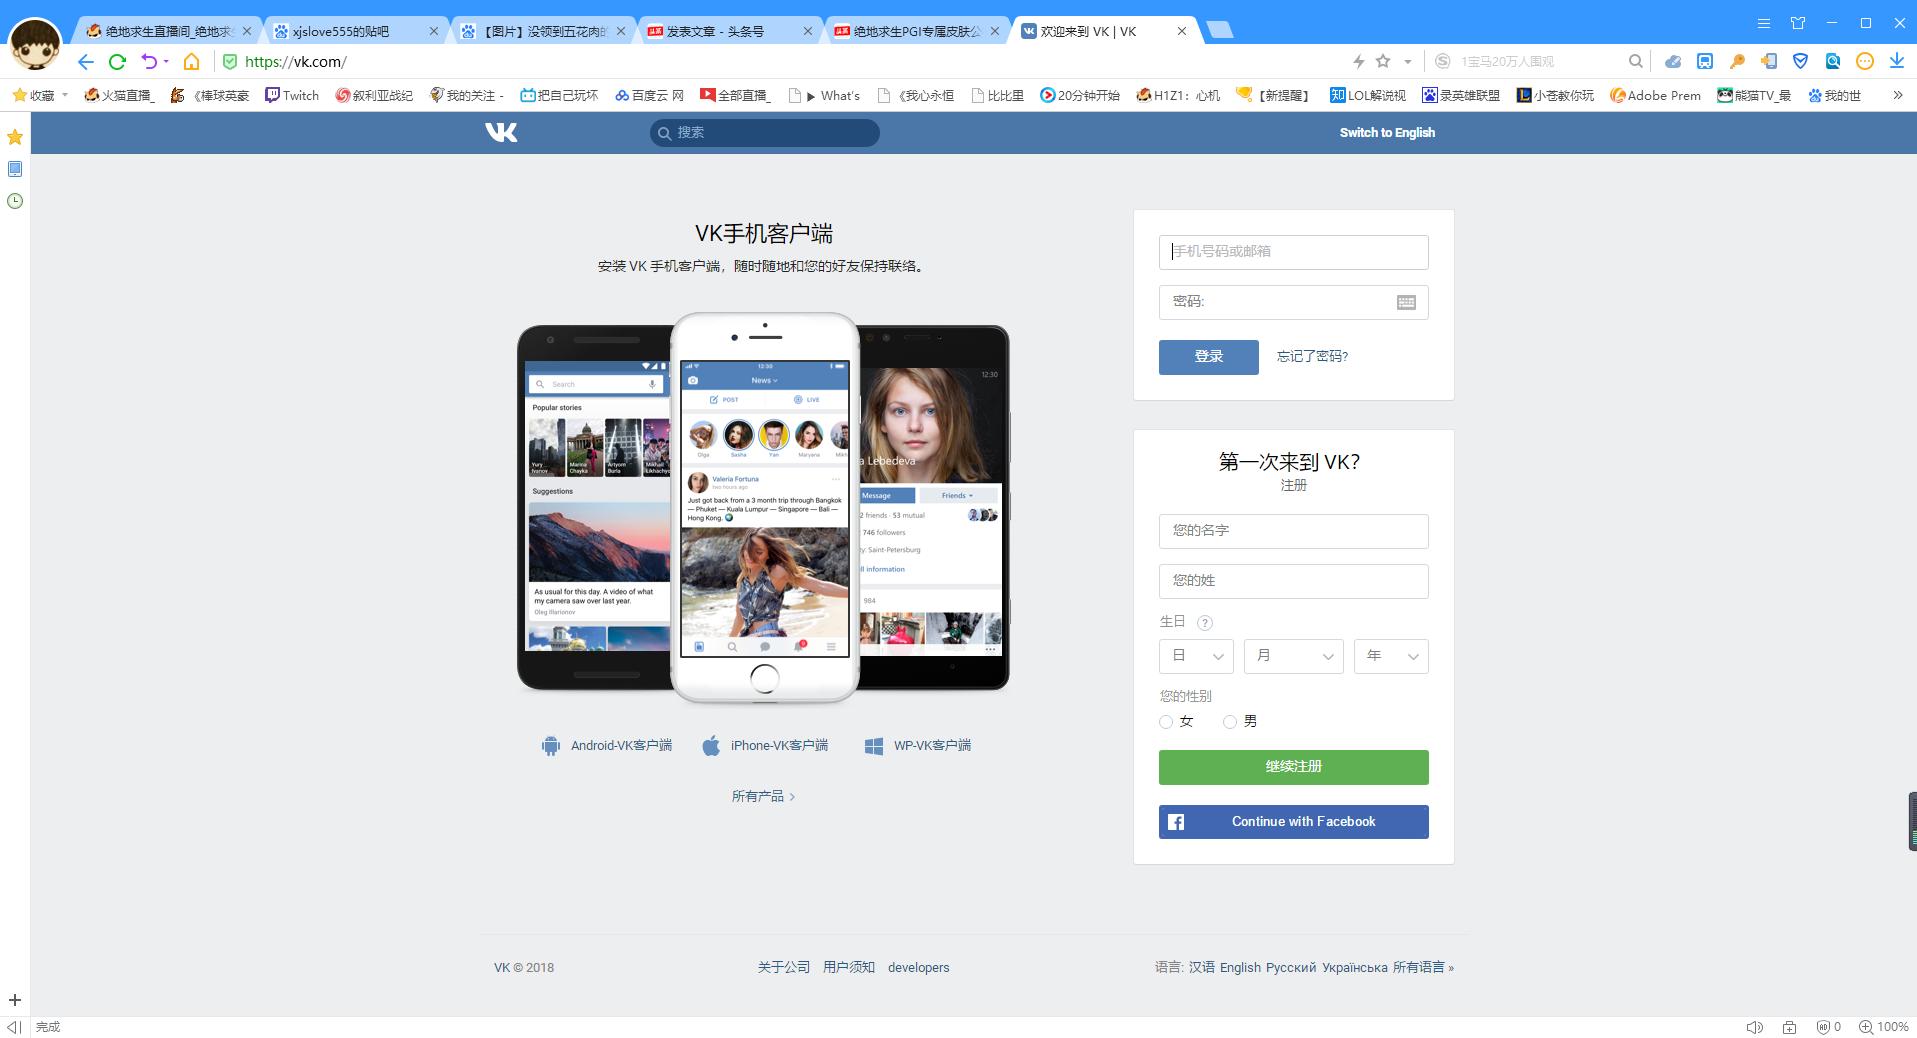Viewport: 1917px width, 1038px height.
Task: Click the browser refresh icon
Action: (x=117, y=62)
